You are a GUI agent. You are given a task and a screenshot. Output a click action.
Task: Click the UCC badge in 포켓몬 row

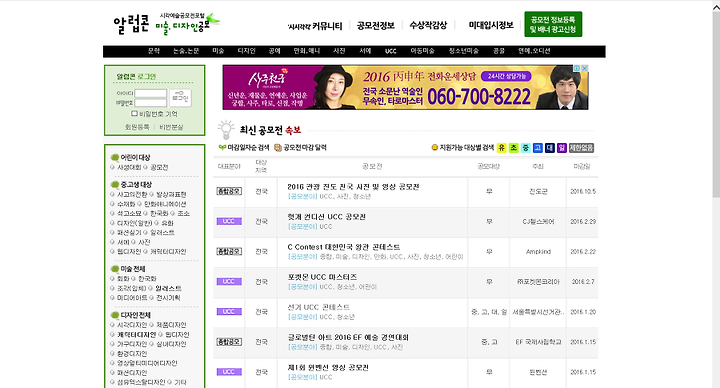click(229, 281)
